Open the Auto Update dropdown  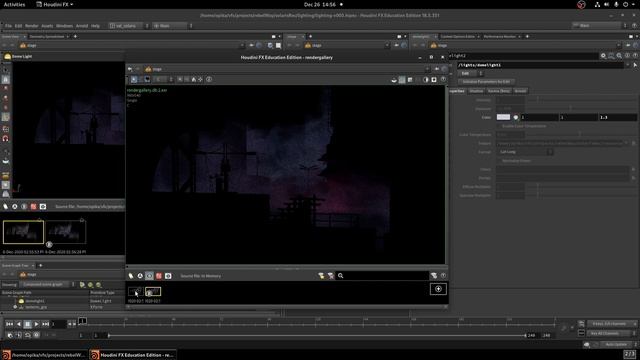click(618, 344)
